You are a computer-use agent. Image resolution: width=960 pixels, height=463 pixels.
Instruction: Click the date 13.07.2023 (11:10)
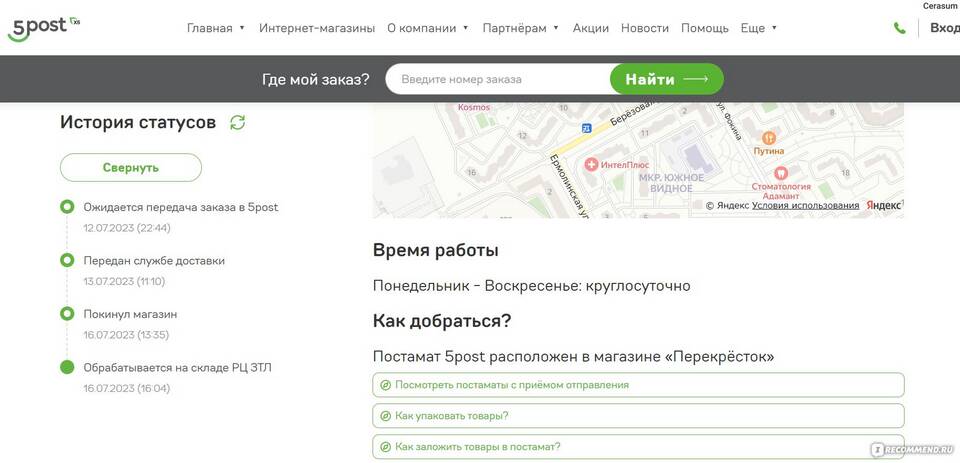click(124, 282)
